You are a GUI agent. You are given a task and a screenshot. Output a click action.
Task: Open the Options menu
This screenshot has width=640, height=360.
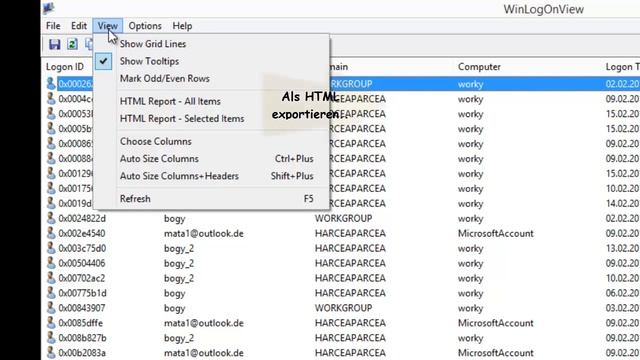pos(145,26)
